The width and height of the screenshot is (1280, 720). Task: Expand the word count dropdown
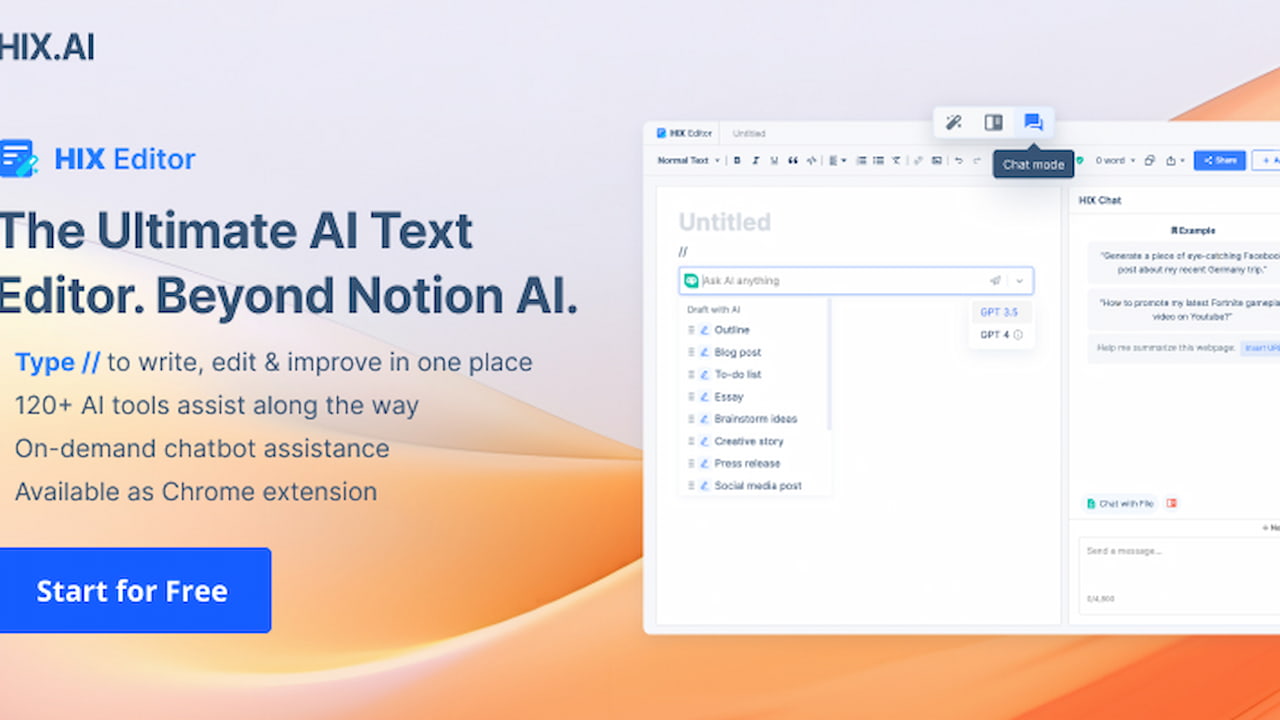(1133, 160)
